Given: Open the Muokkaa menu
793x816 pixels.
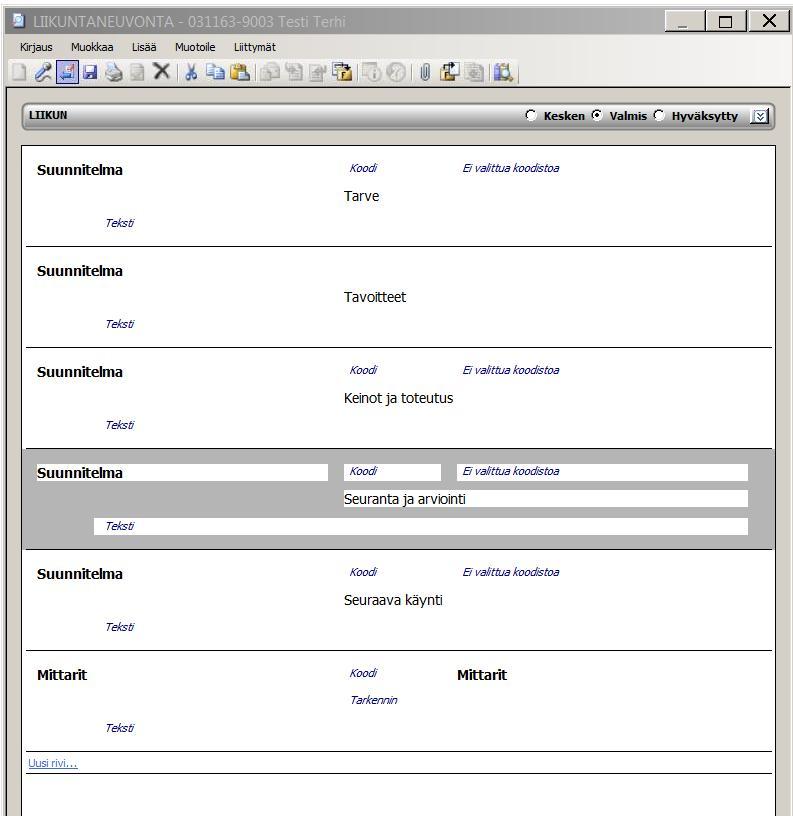Looking at the screenshot, I should (92, 47).
